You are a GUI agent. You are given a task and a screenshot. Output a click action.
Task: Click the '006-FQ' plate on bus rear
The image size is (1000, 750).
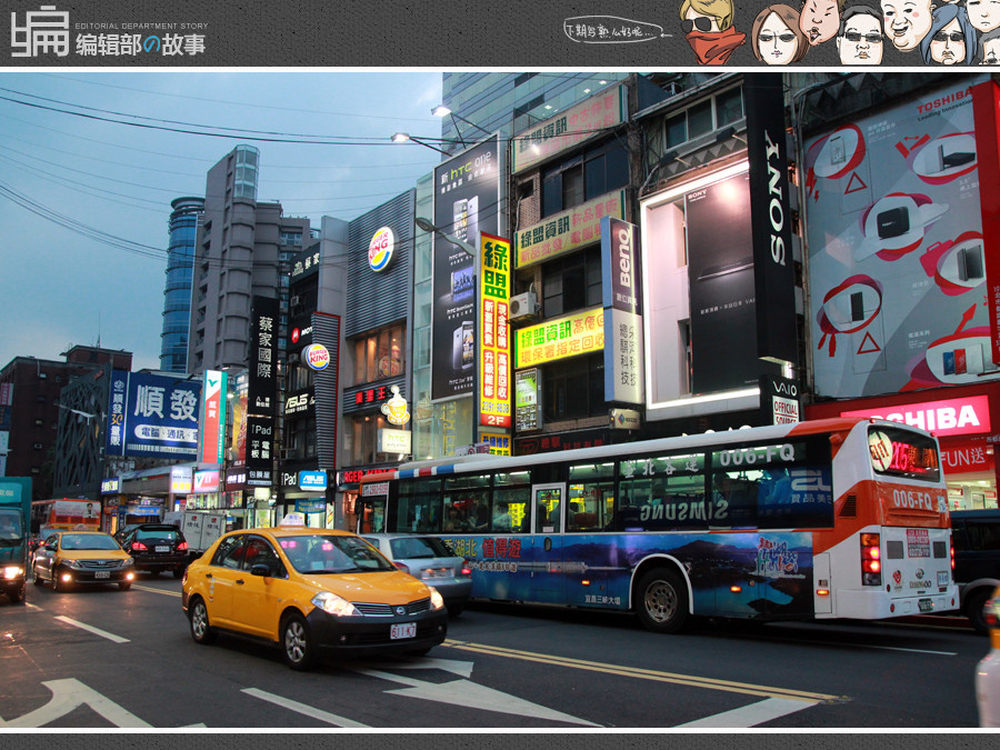pyautogui.click(x=914, y=499)
